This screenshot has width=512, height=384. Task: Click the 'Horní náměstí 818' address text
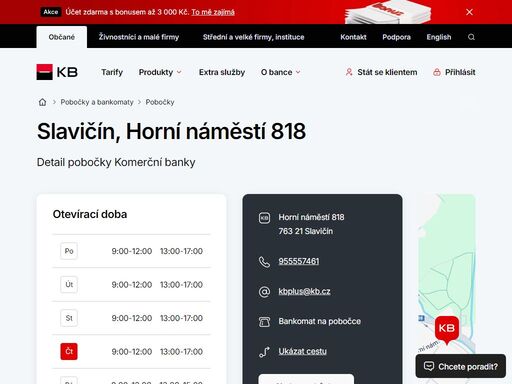[311, 217]
